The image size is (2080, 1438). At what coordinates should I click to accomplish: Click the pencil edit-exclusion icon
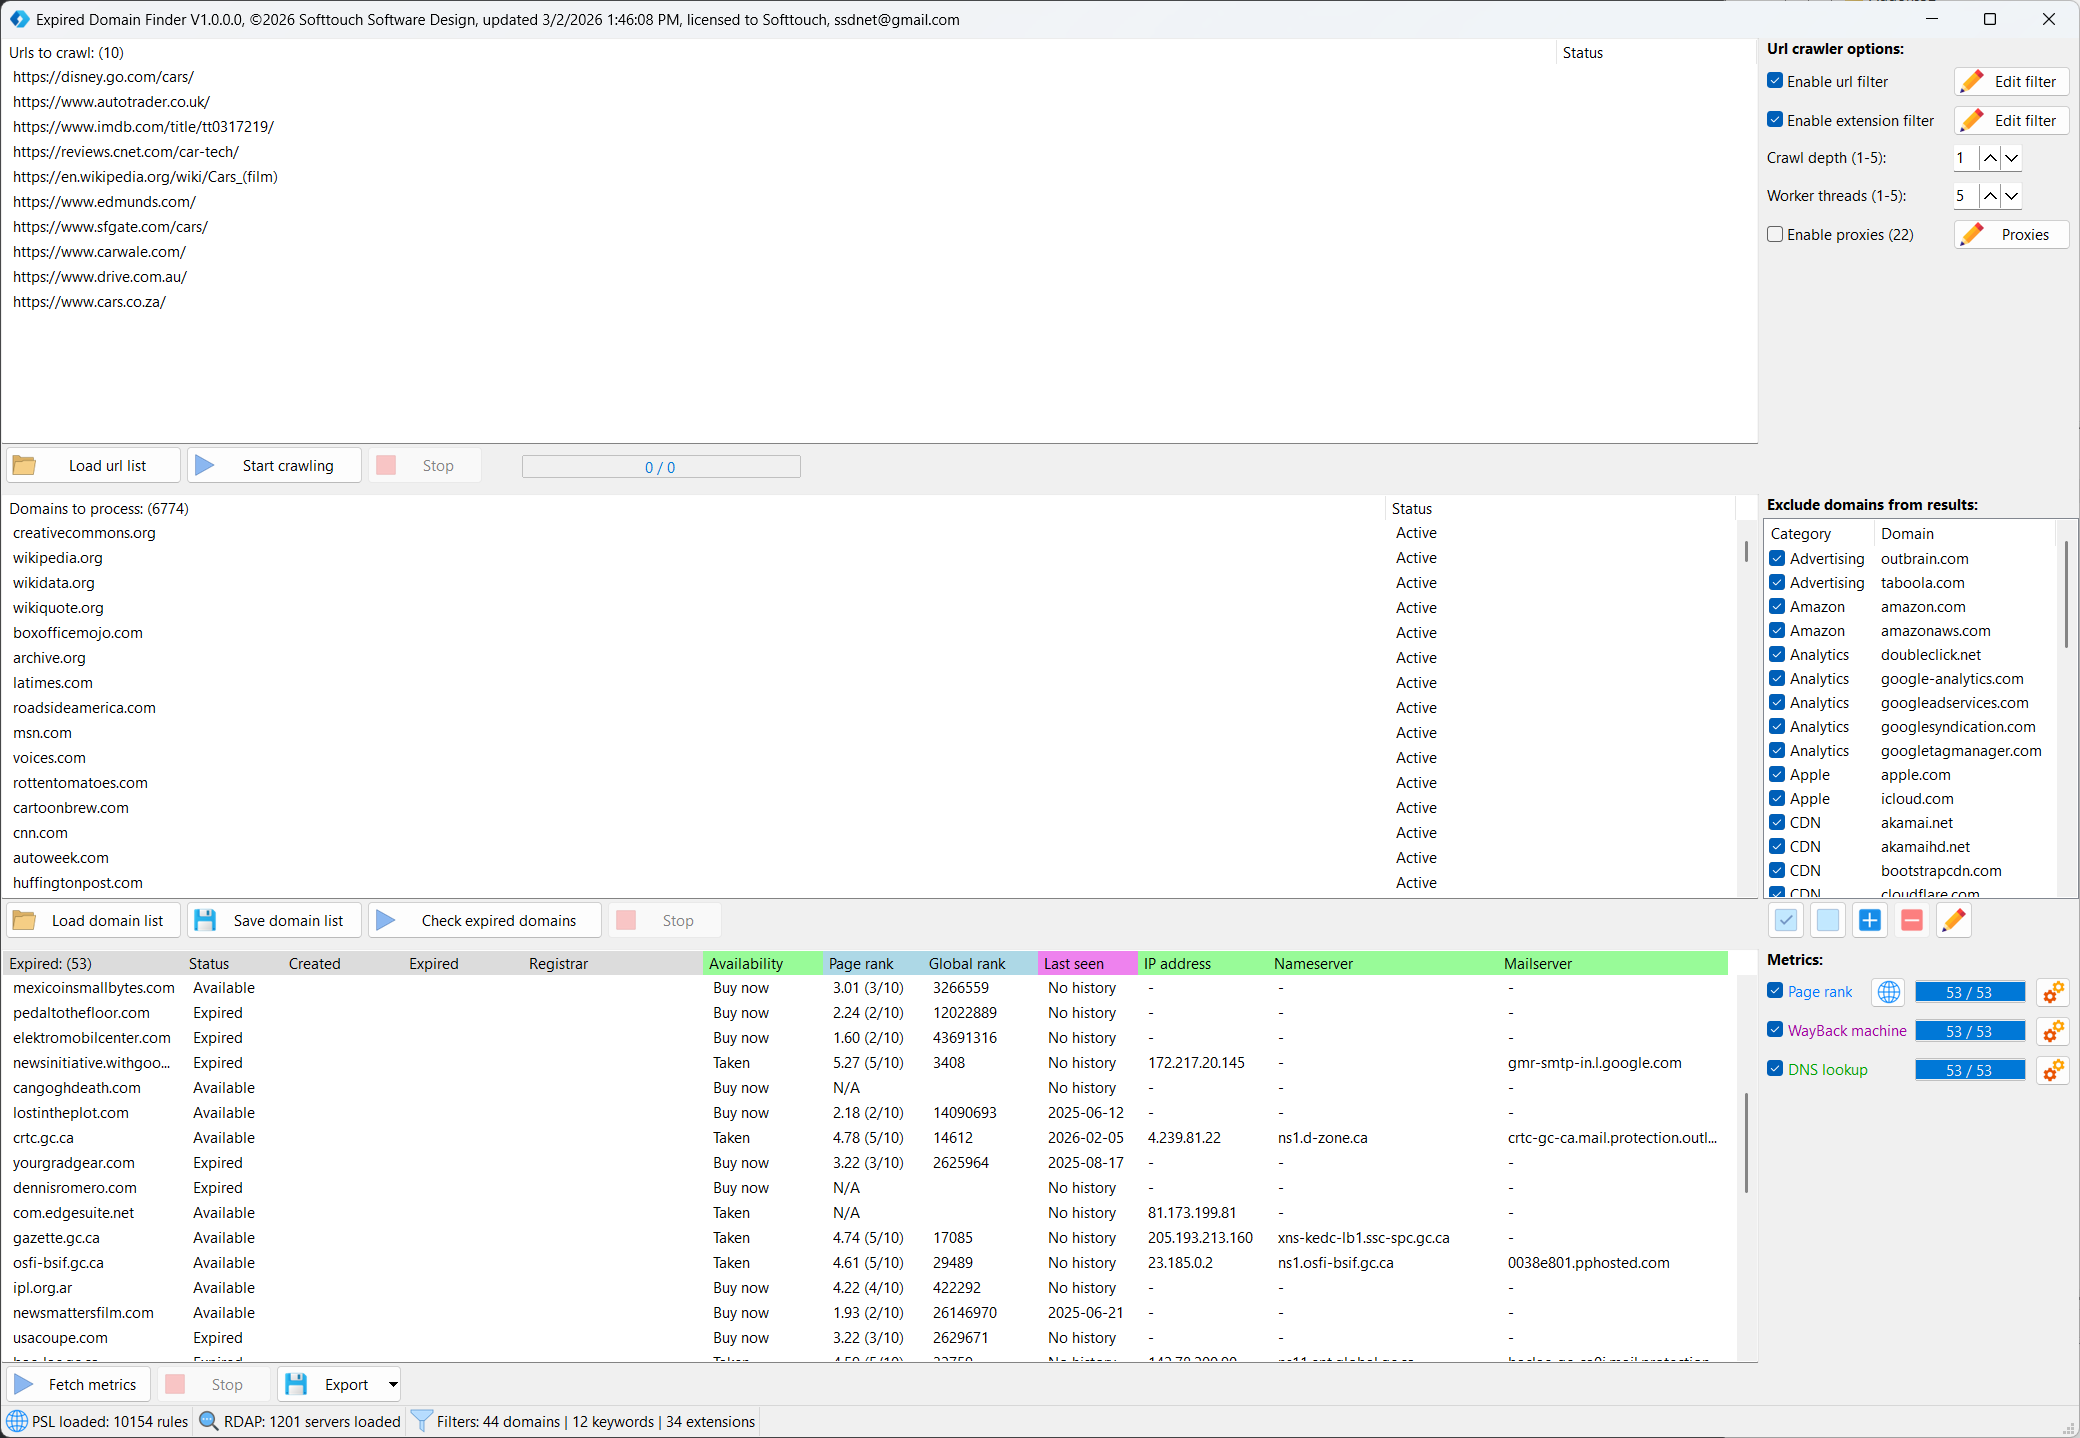[x=1954, y=920]
